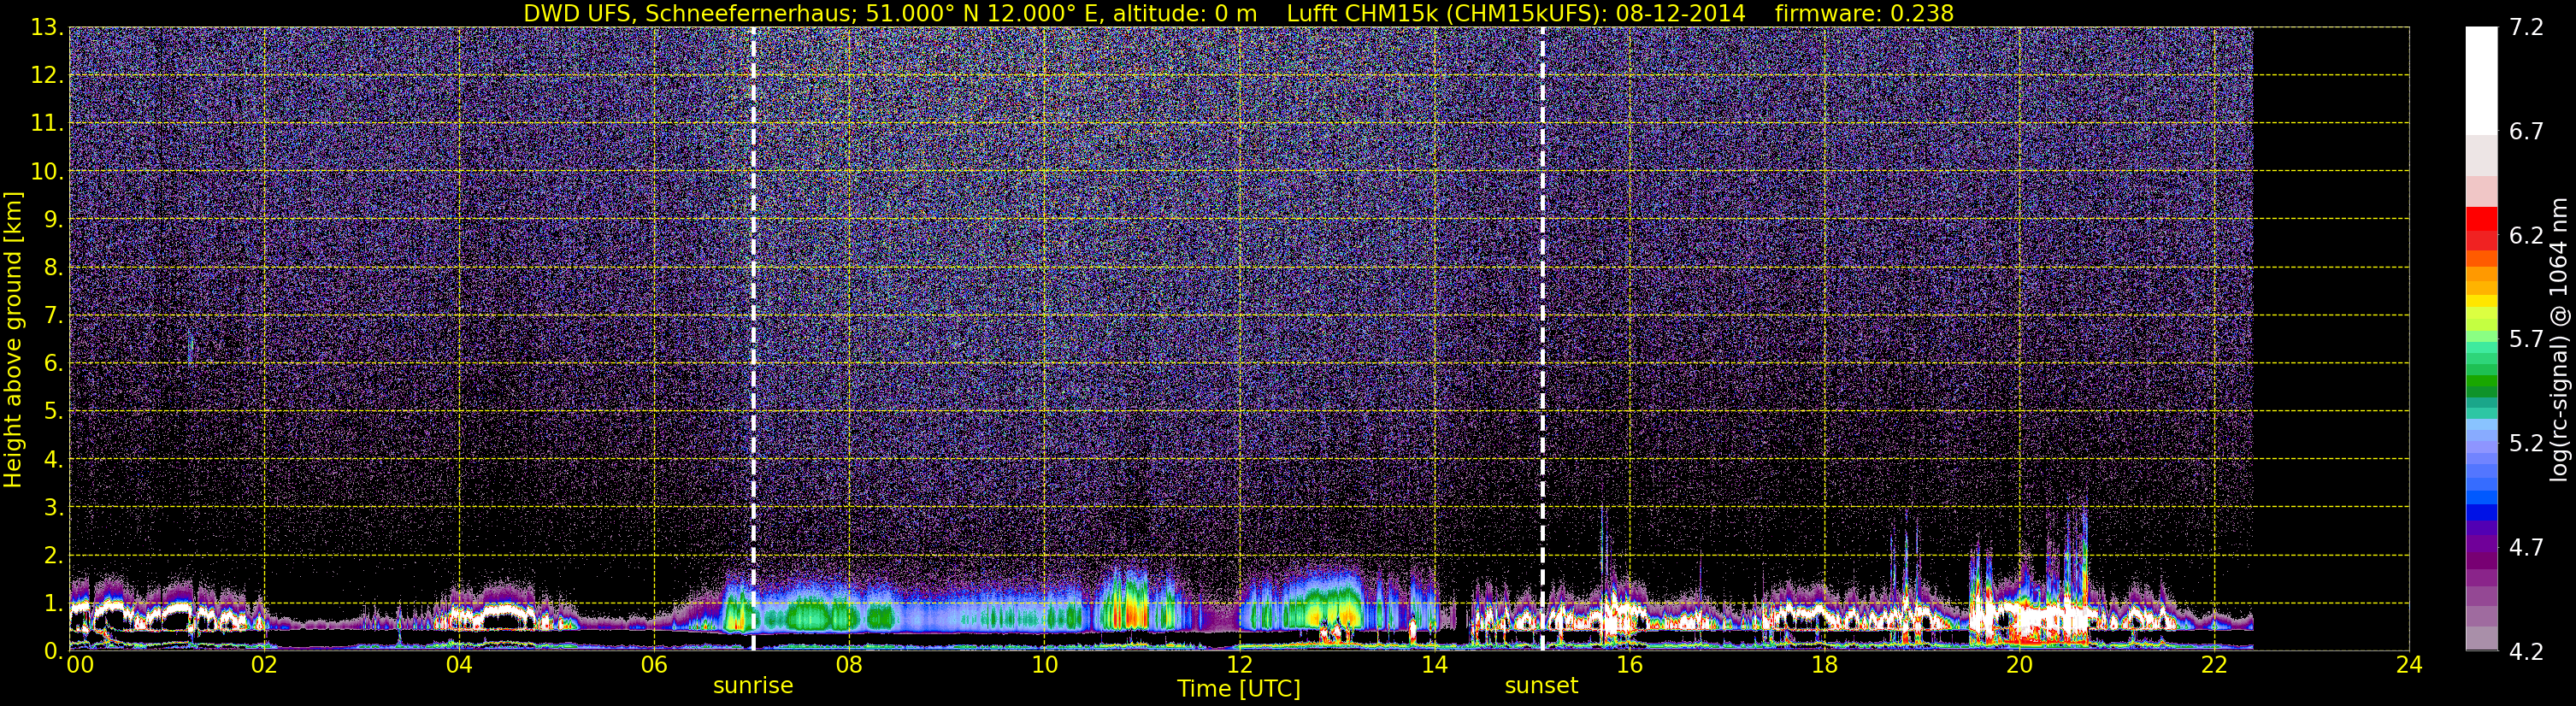Click the colorbar tick value 7.2

[2525, 28]
